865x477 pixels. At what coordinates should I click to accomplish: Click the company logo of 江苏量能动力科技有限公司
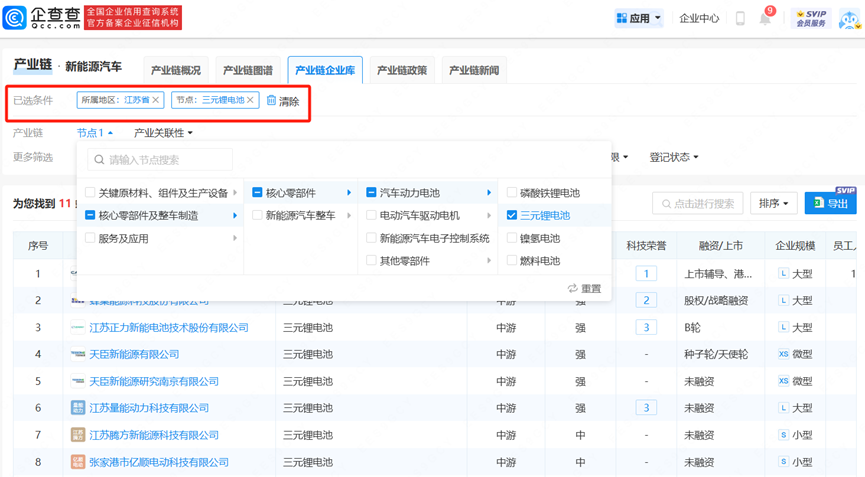click(78, 408)
